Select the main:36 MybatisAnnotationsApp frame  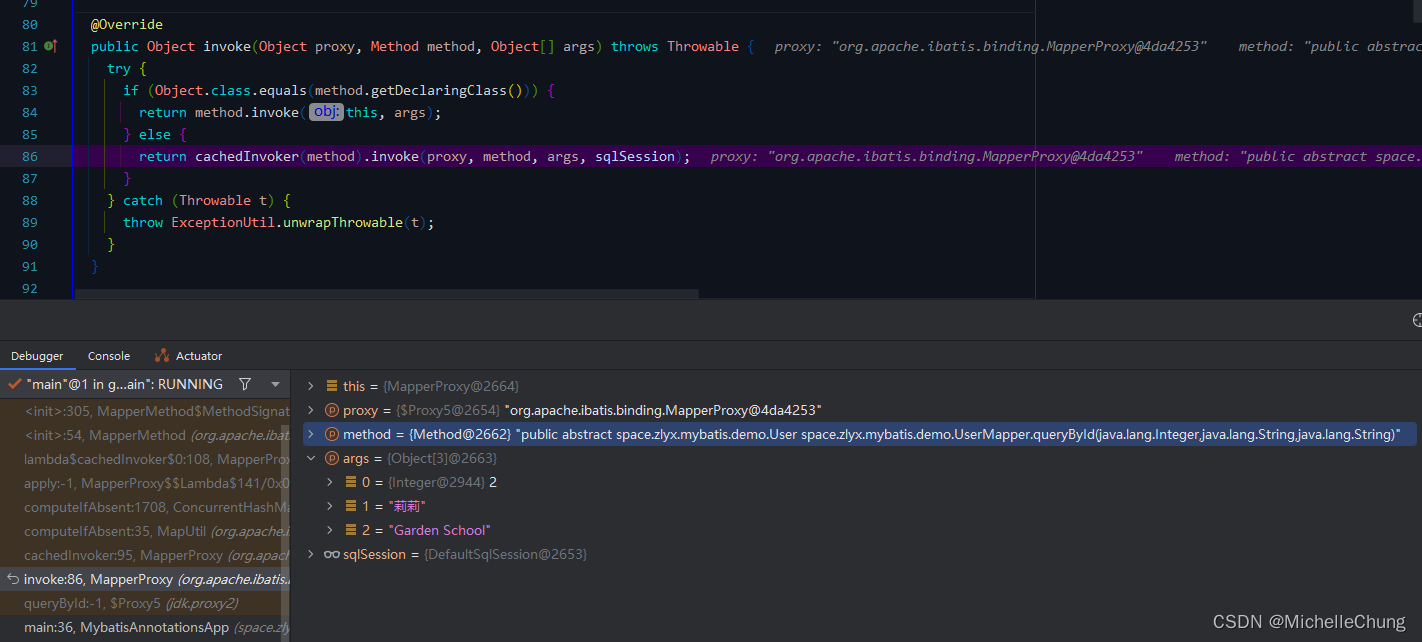(145, 627)
